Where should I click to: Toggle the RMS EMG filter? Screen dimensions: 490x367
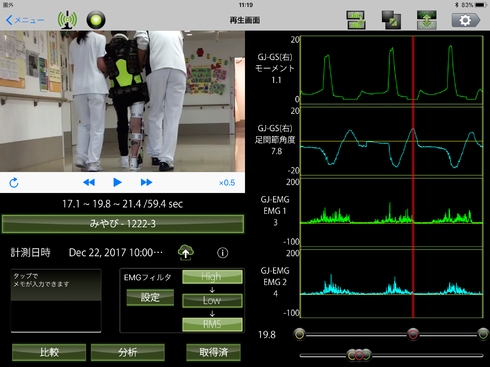[212, 324]
